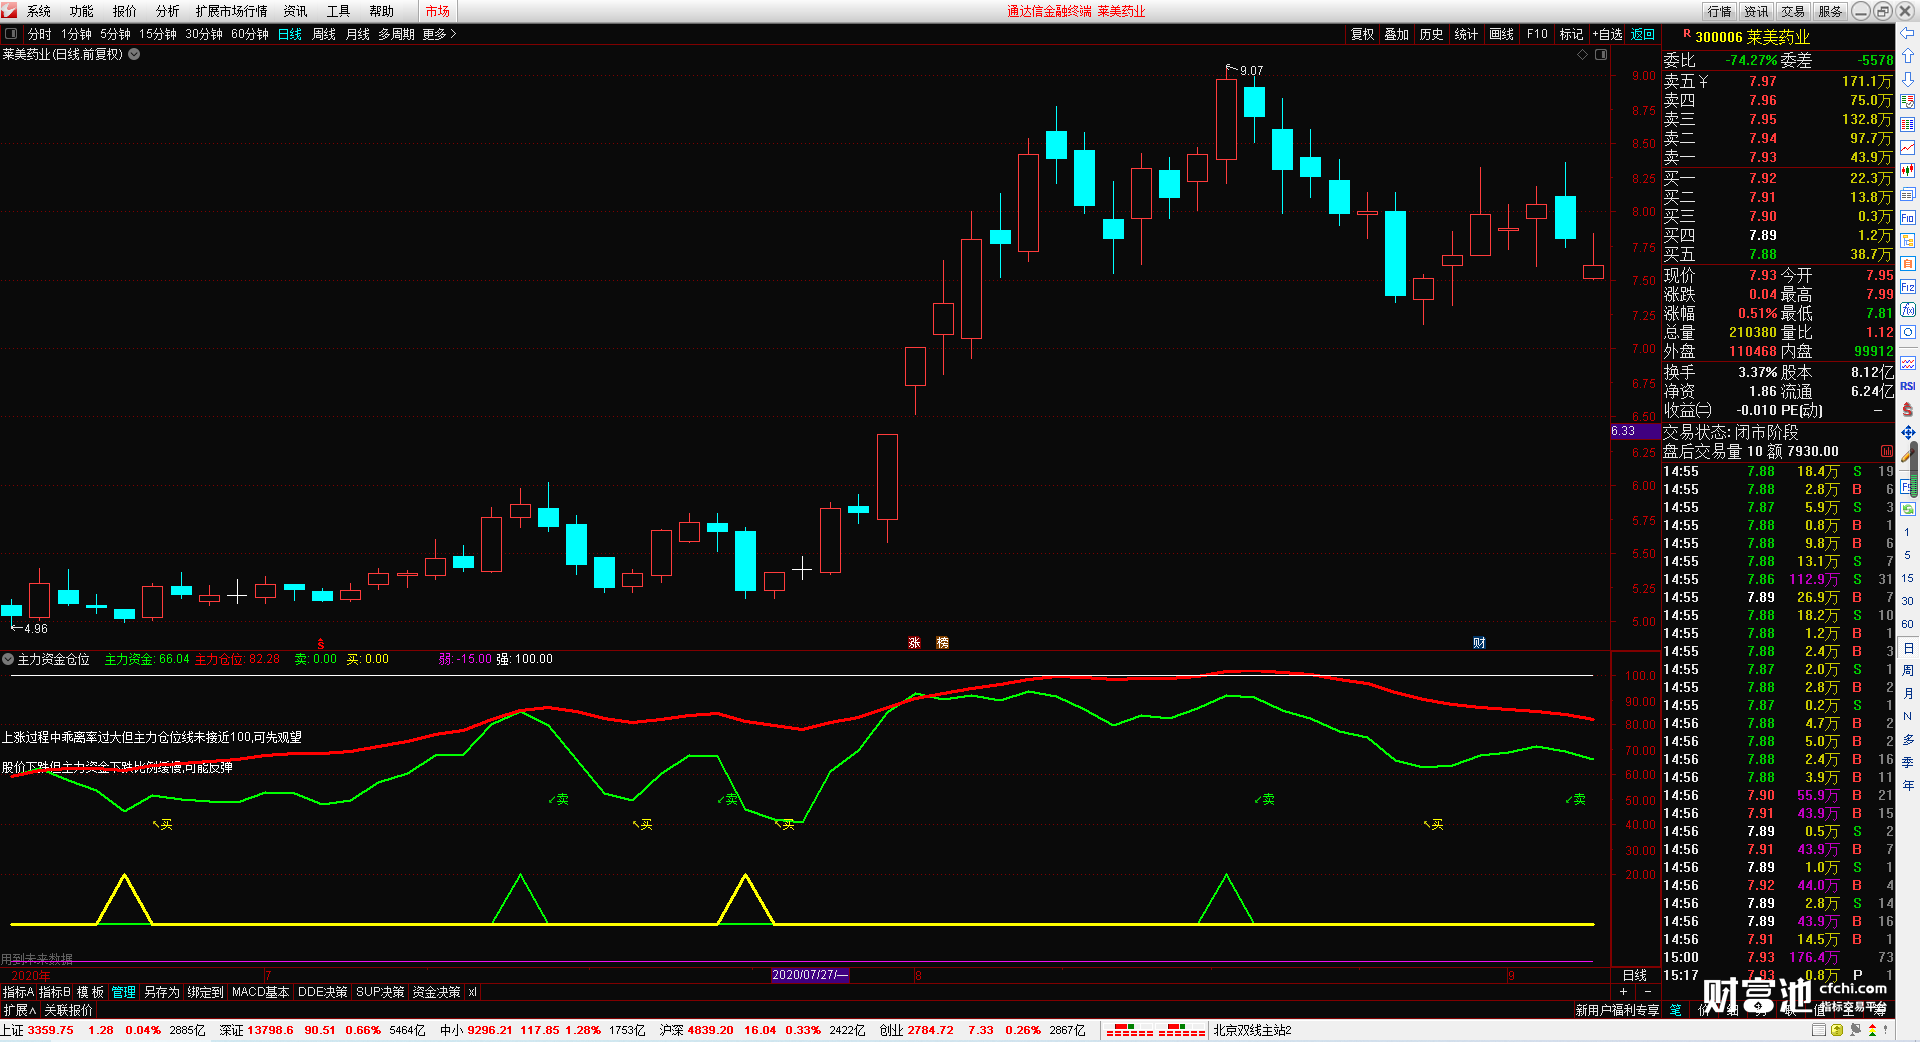Click the 关联报价 button at bottom
The image size is (1920, 1042).
68,1010
